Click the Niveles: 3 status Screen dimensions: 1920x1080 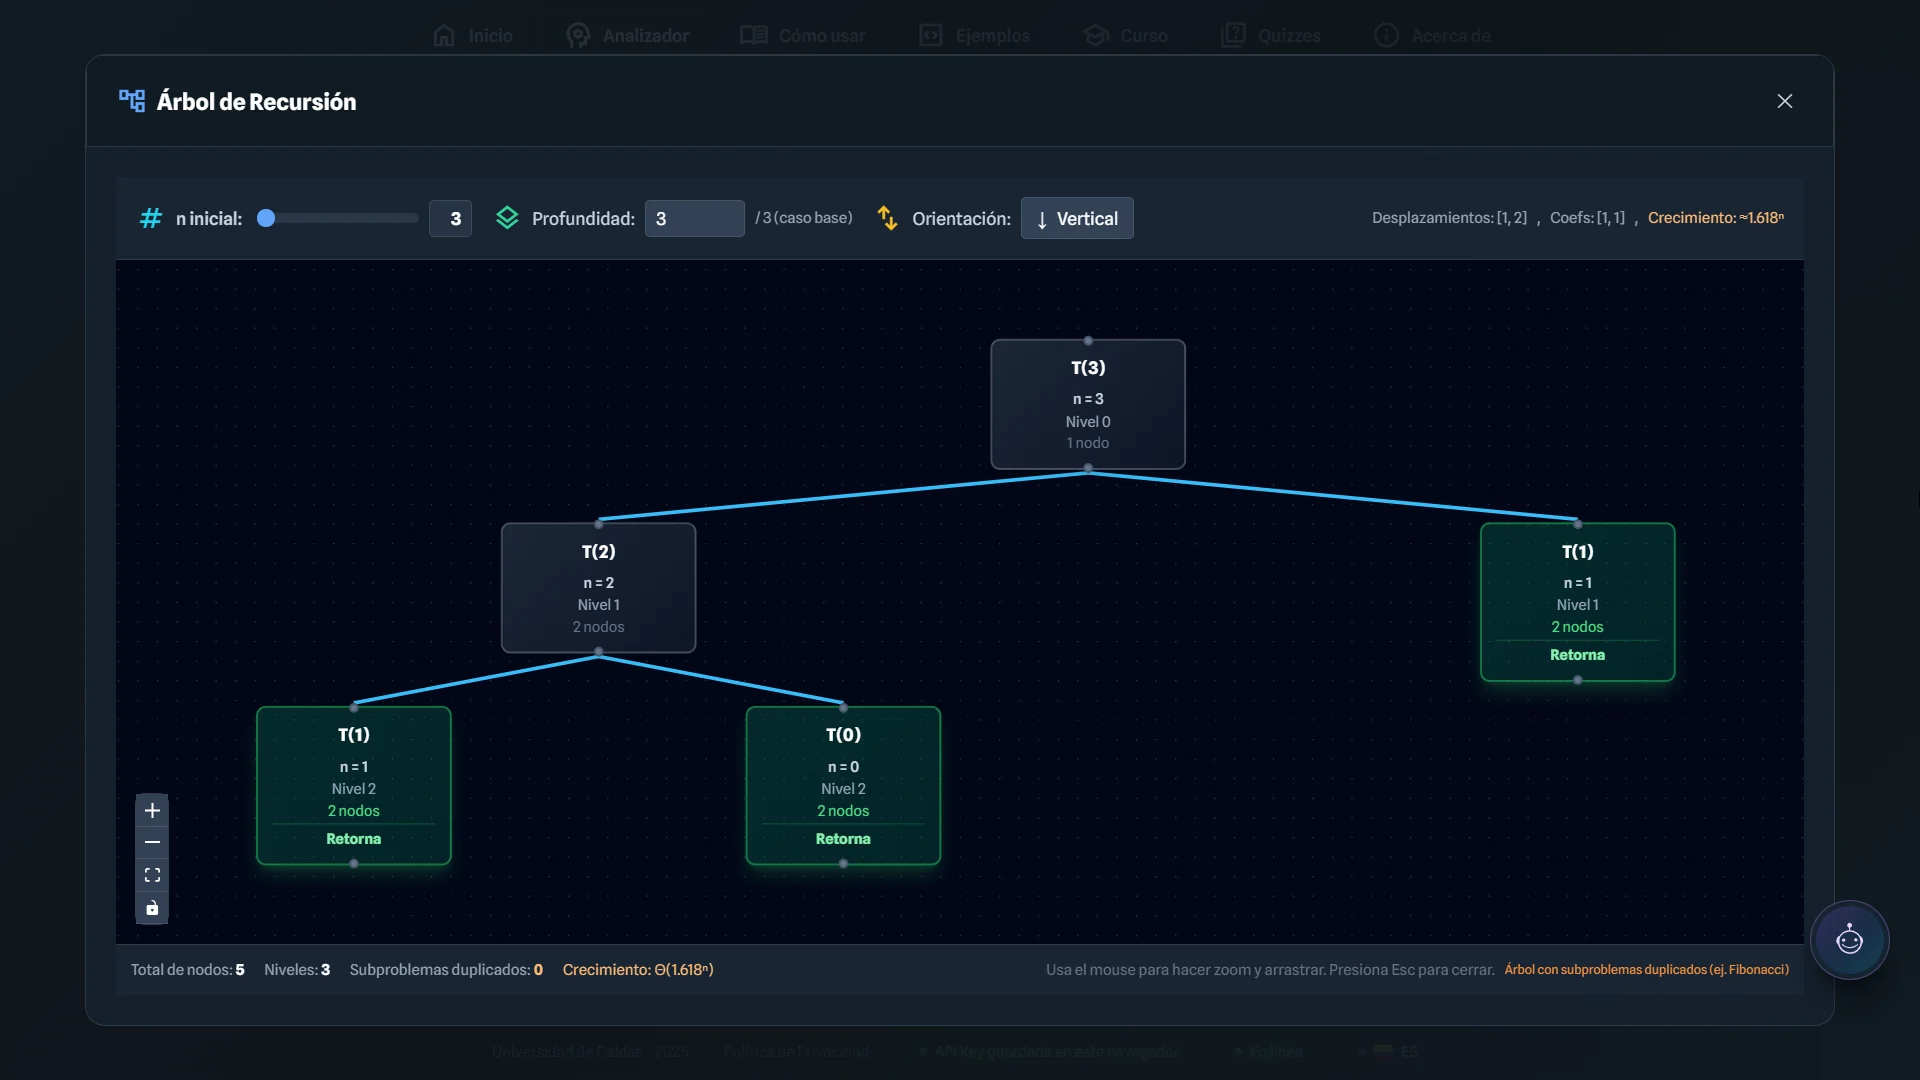coord(297,970)
